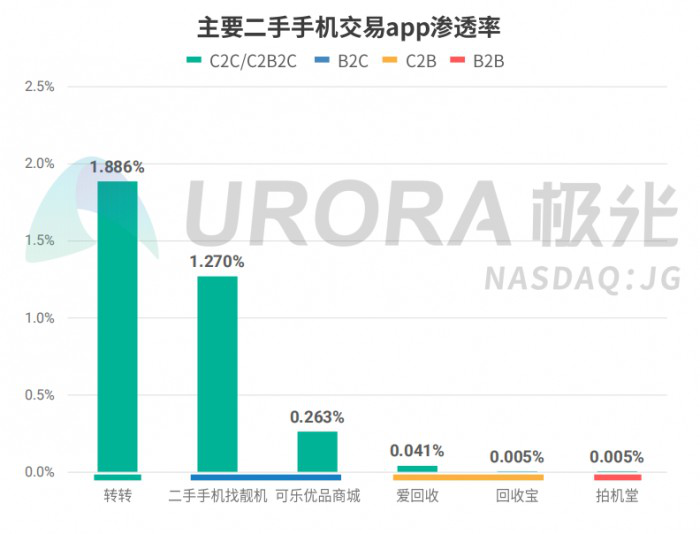
Task: Select the green bar for 可乐优品商城
Action: tap(317, 450)
